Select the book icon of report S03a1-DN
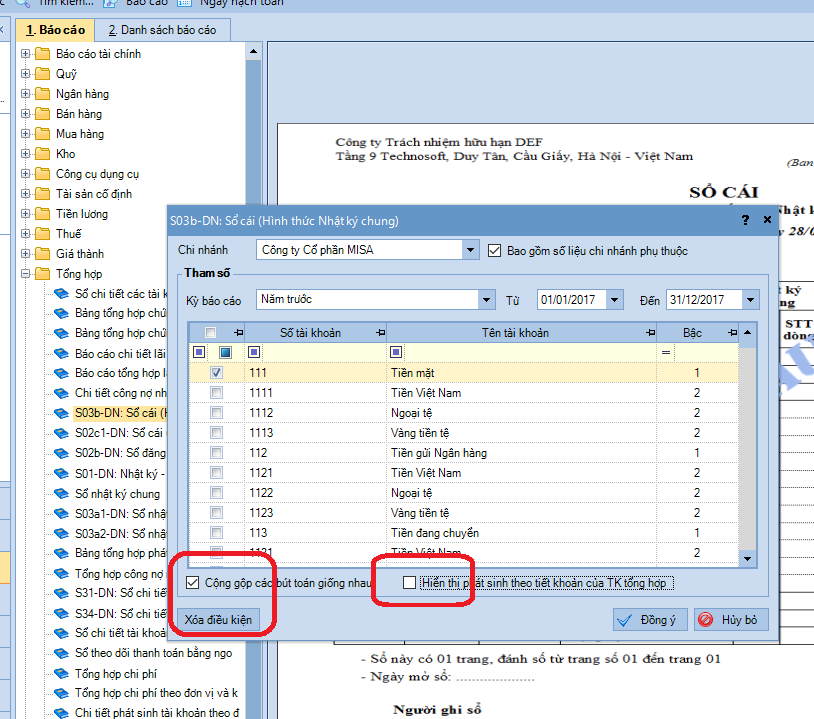This screenshot has height=719, width=814. pyautogui.click(x=61, y=514)
